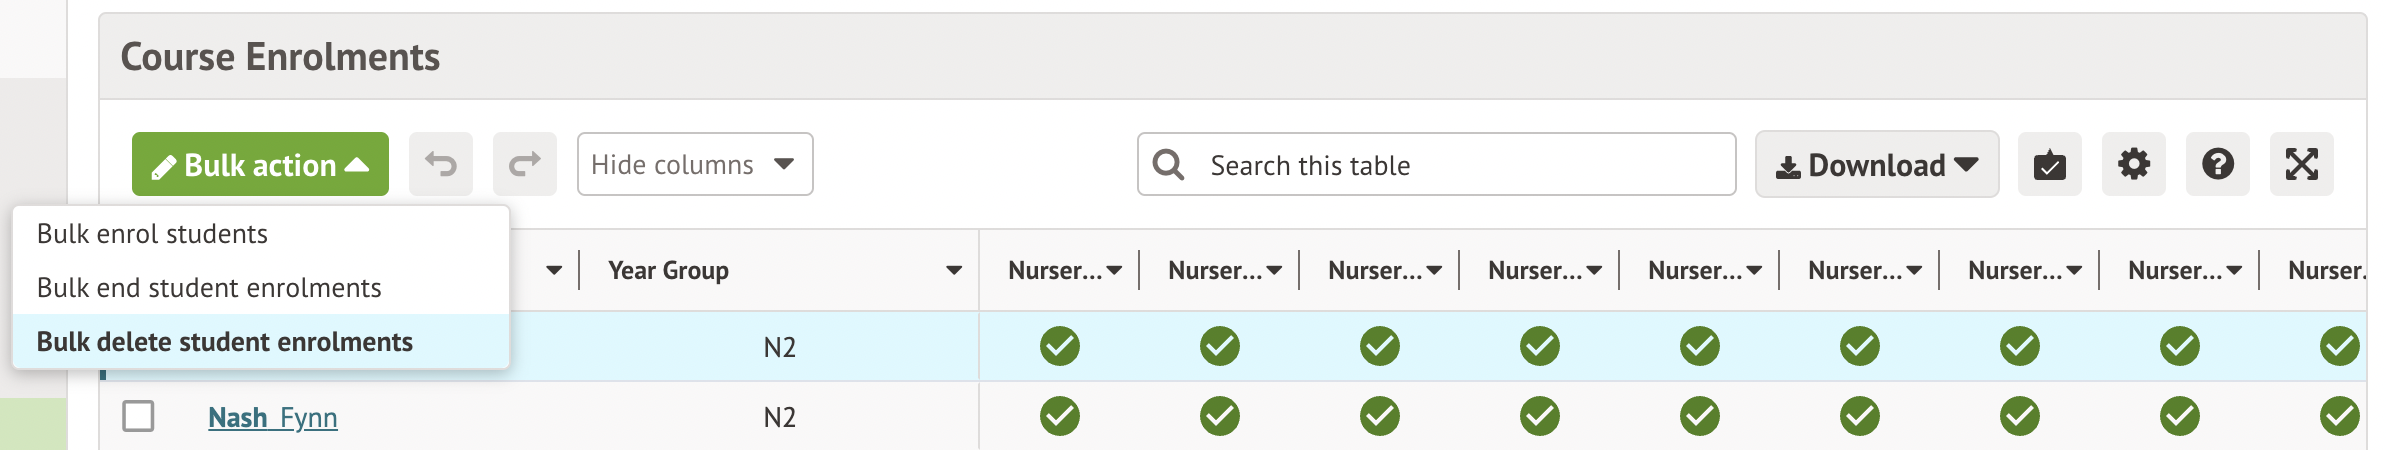2386x450 pixels.
Task: Click the search magnifier icon
Action: click(1168, 164)
